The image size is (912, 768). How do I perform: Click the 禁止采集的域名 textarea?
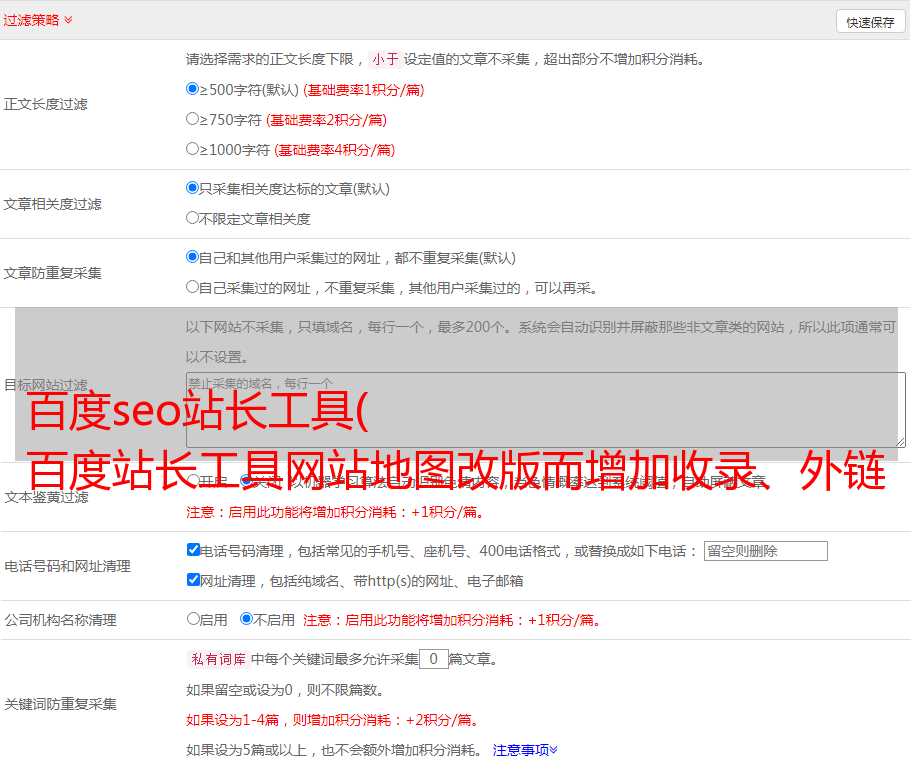[x=545, y=409]
